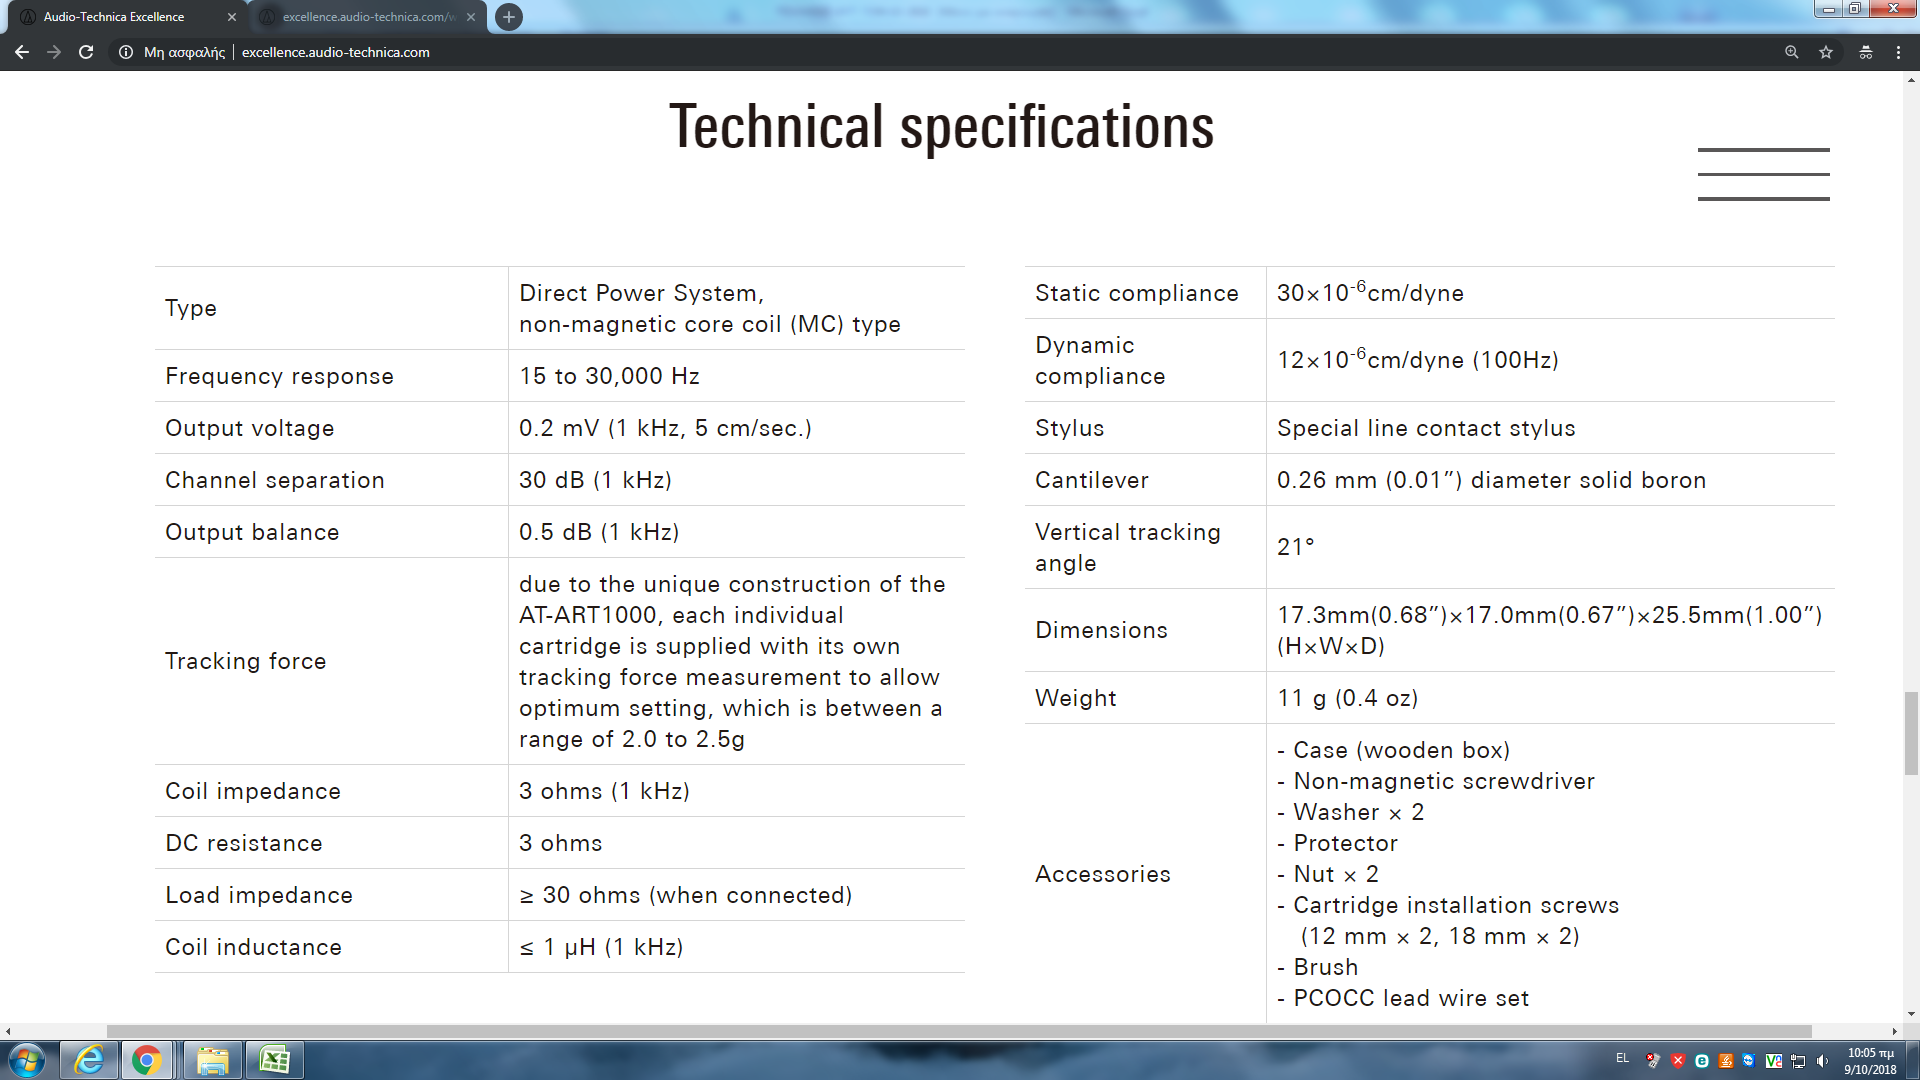Open the Windows Start menu
Viewport: 1920px width, 1080px height.
(27, 1060)
